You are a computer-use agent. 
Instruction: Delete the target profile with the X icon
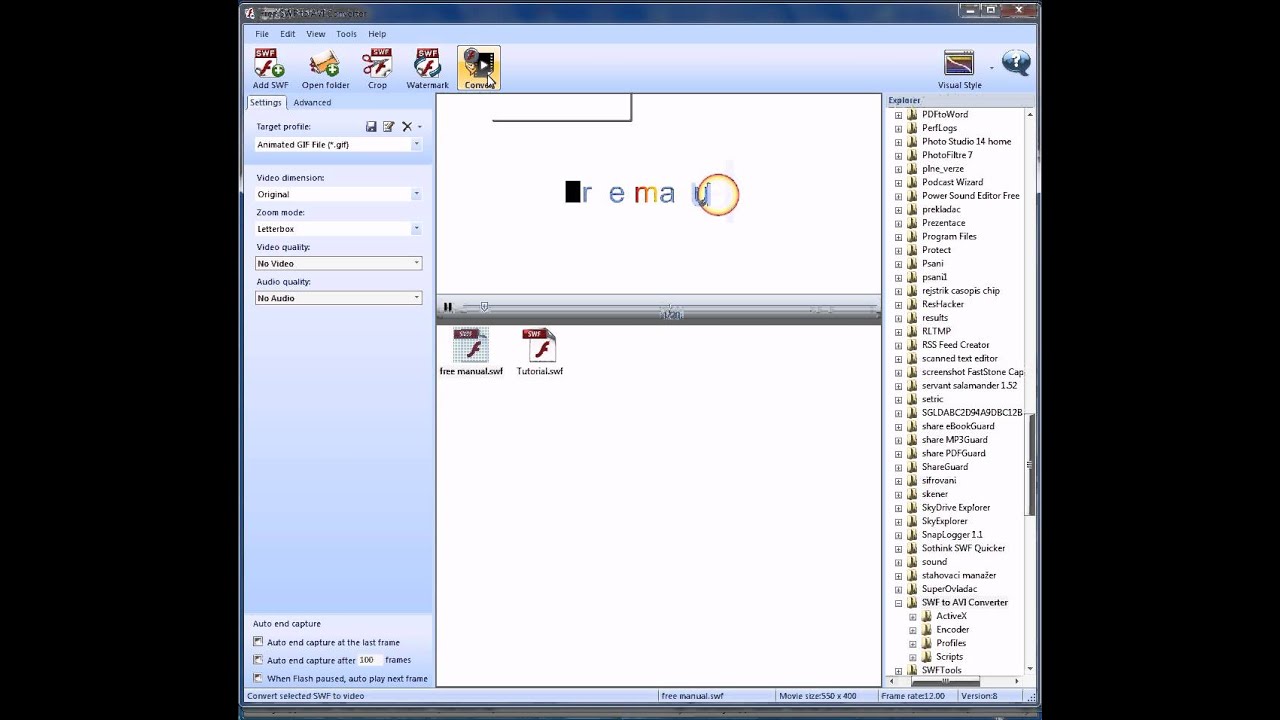(x=407, y=127)
